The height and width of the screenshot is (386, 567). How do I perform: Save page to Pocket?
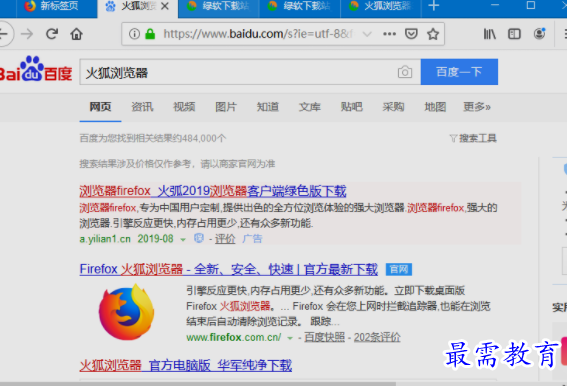411,34
